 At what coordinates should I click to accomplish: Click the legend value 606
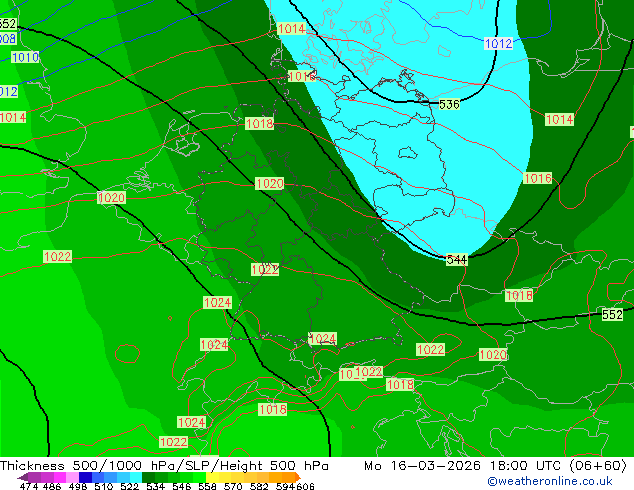304,486
